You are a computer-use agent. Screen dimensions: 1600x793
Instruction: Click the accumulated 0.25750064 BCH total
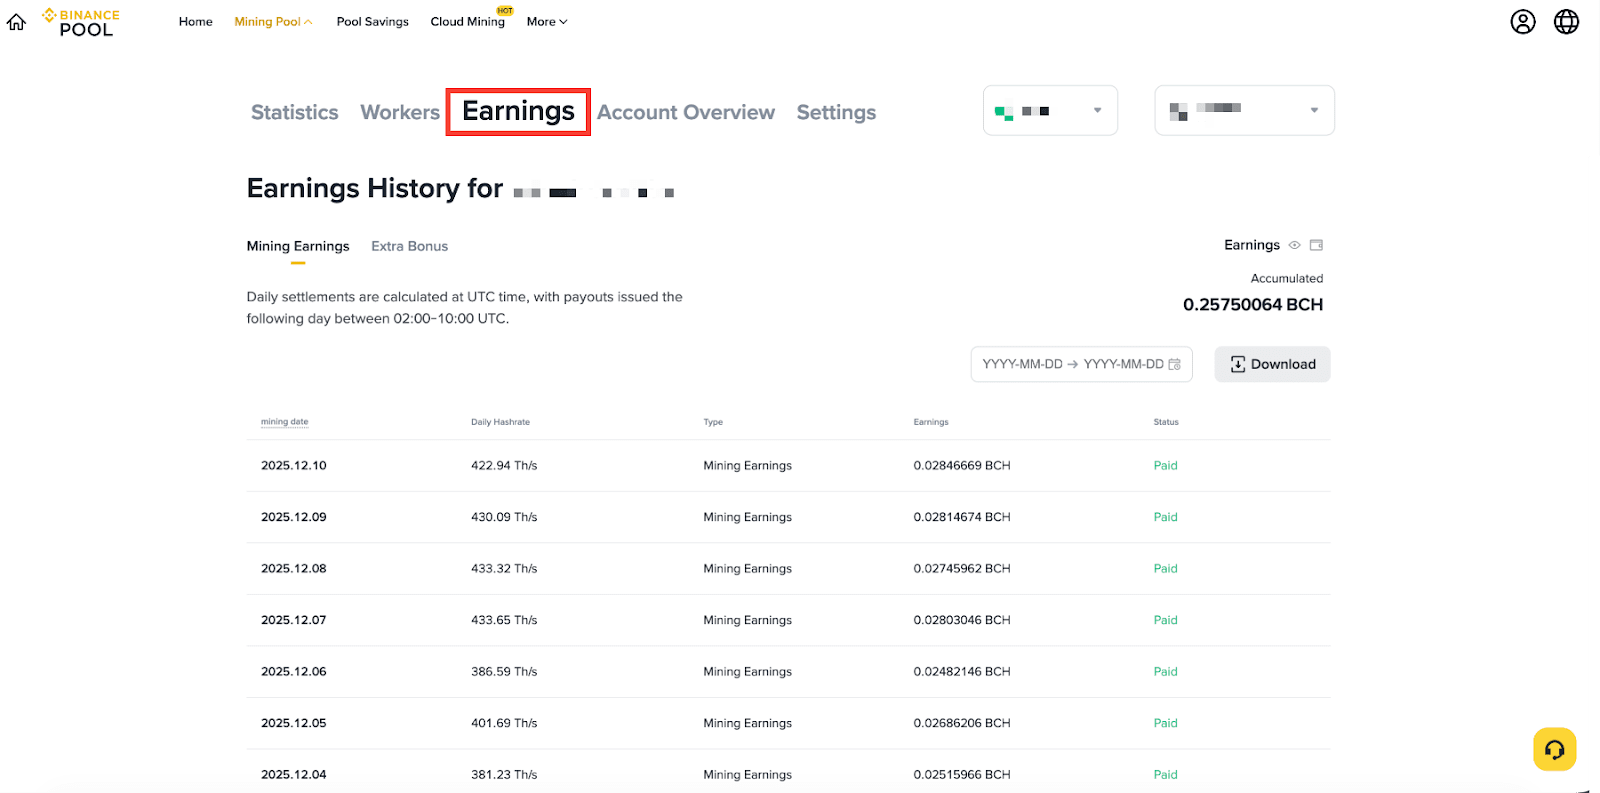click(1253, 305)
